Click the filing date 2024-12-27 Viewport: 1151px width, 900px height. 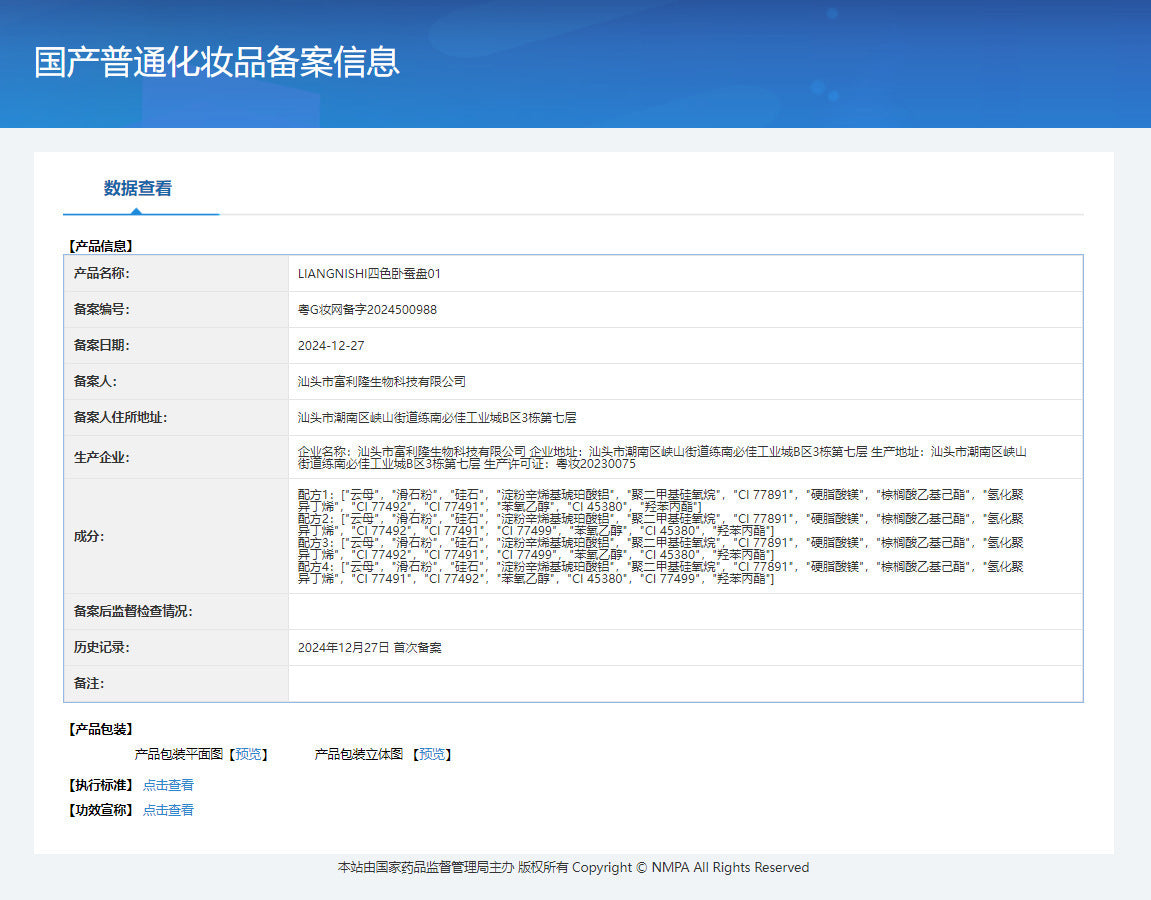tap(331, 346)
